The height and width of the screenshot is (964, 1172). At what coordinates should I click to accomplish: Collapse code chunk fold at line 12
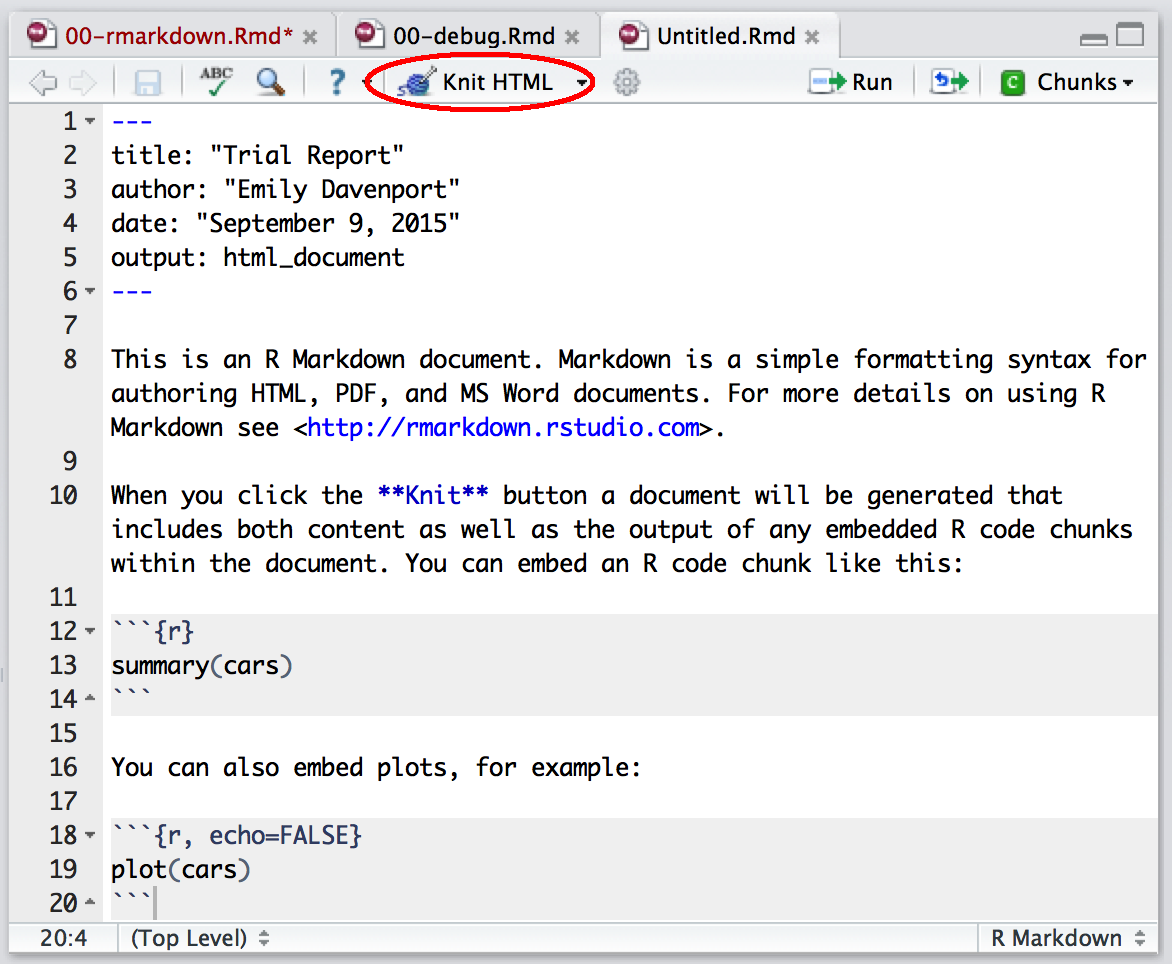tap(90, 631)
